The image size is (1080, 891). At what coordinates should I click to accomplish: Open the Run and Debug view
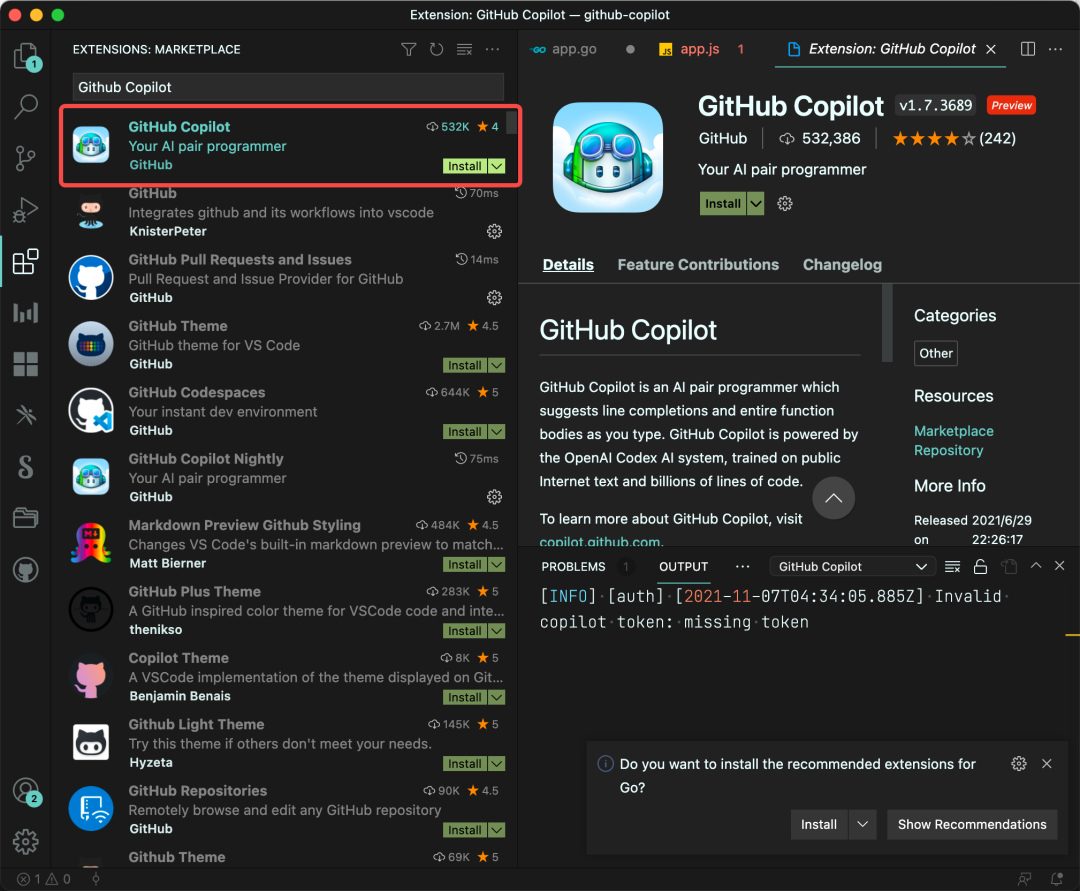[25, 210]
